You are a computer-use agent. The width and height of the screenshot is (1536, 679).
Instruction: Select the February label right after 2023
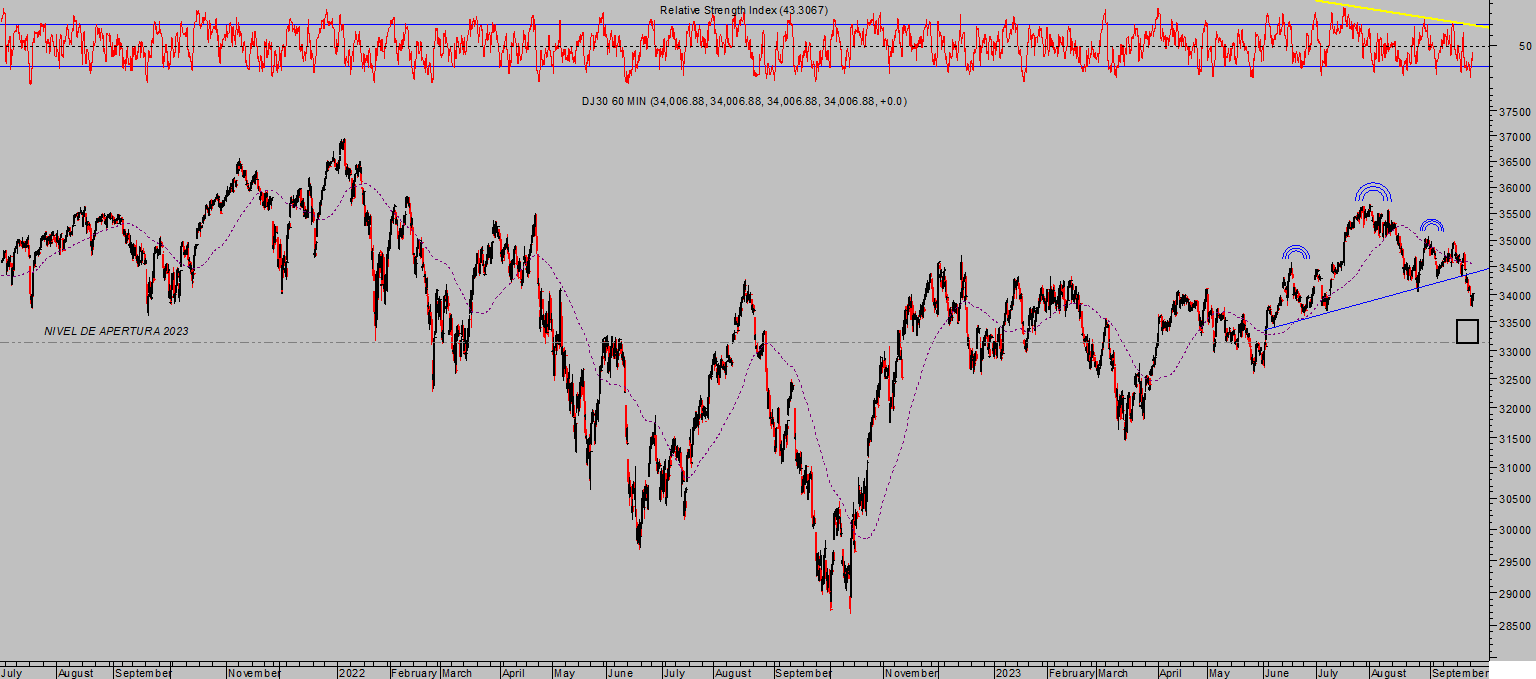click(x=1070, y=673)
